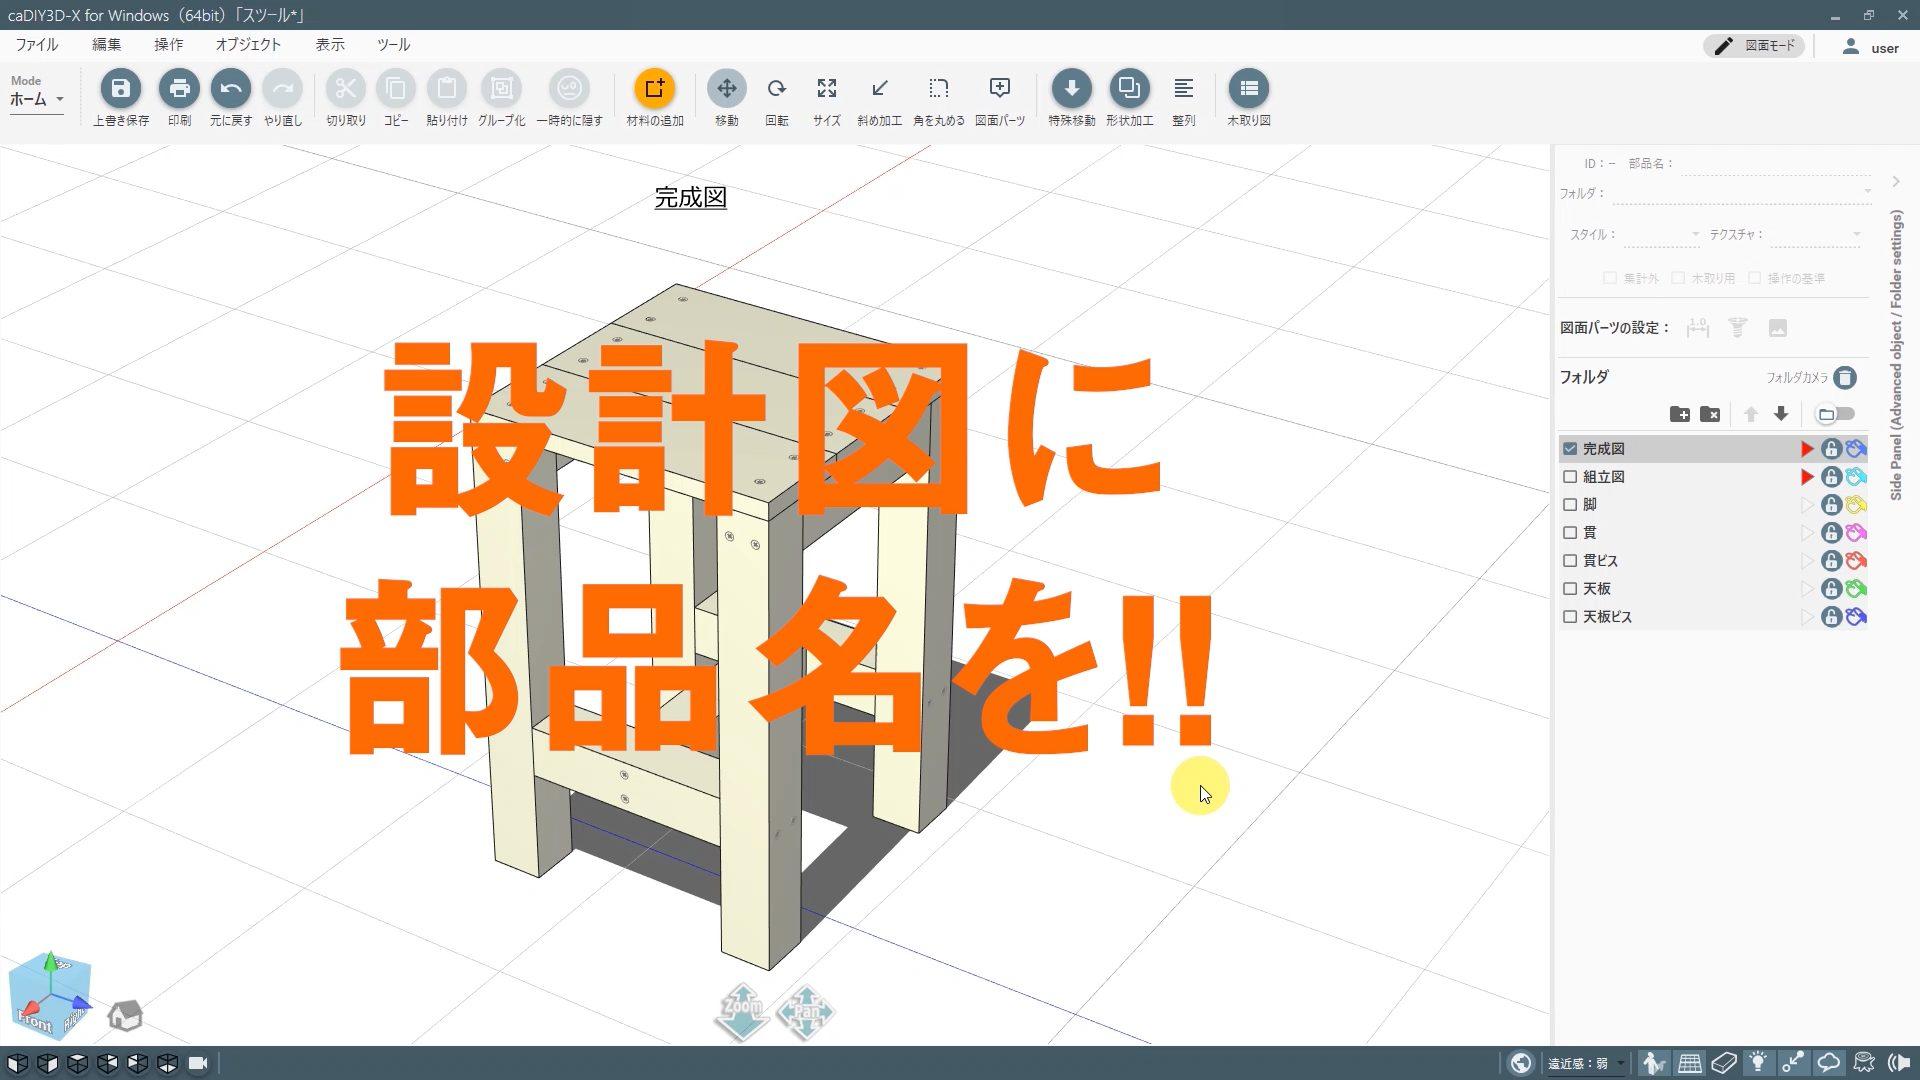Open the オブジェクト menu
Viewport: 1920px width, 1080px height.
click(x=249, y=45)
